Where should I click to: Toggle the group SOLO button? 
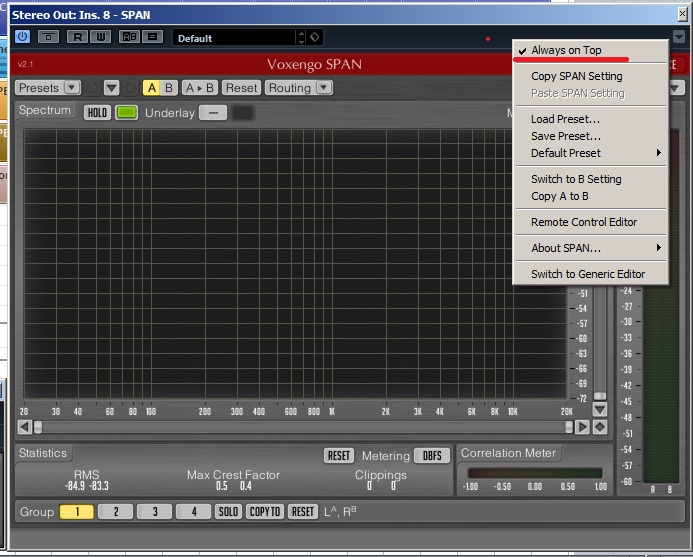click(228, 512)
